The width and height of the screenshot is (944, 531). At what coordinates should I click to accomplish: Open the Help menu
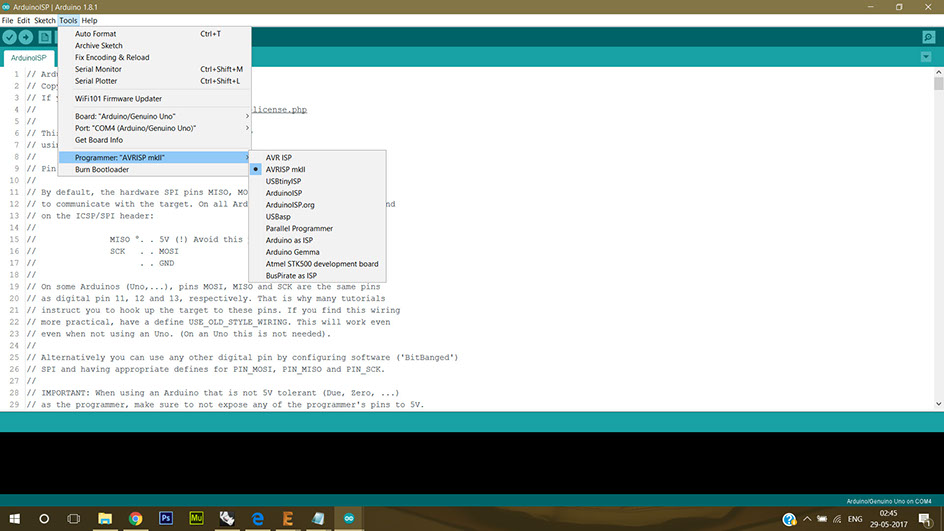(x=89, y=20)
